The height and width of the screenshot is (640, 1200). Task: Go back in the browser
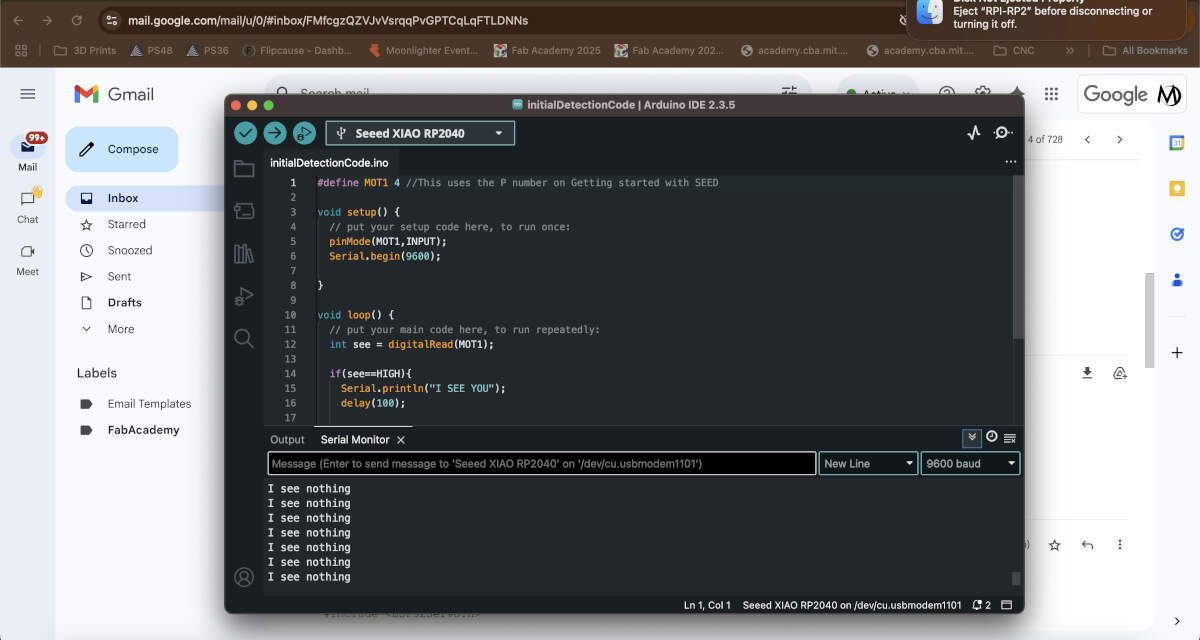tap(18, 20)
